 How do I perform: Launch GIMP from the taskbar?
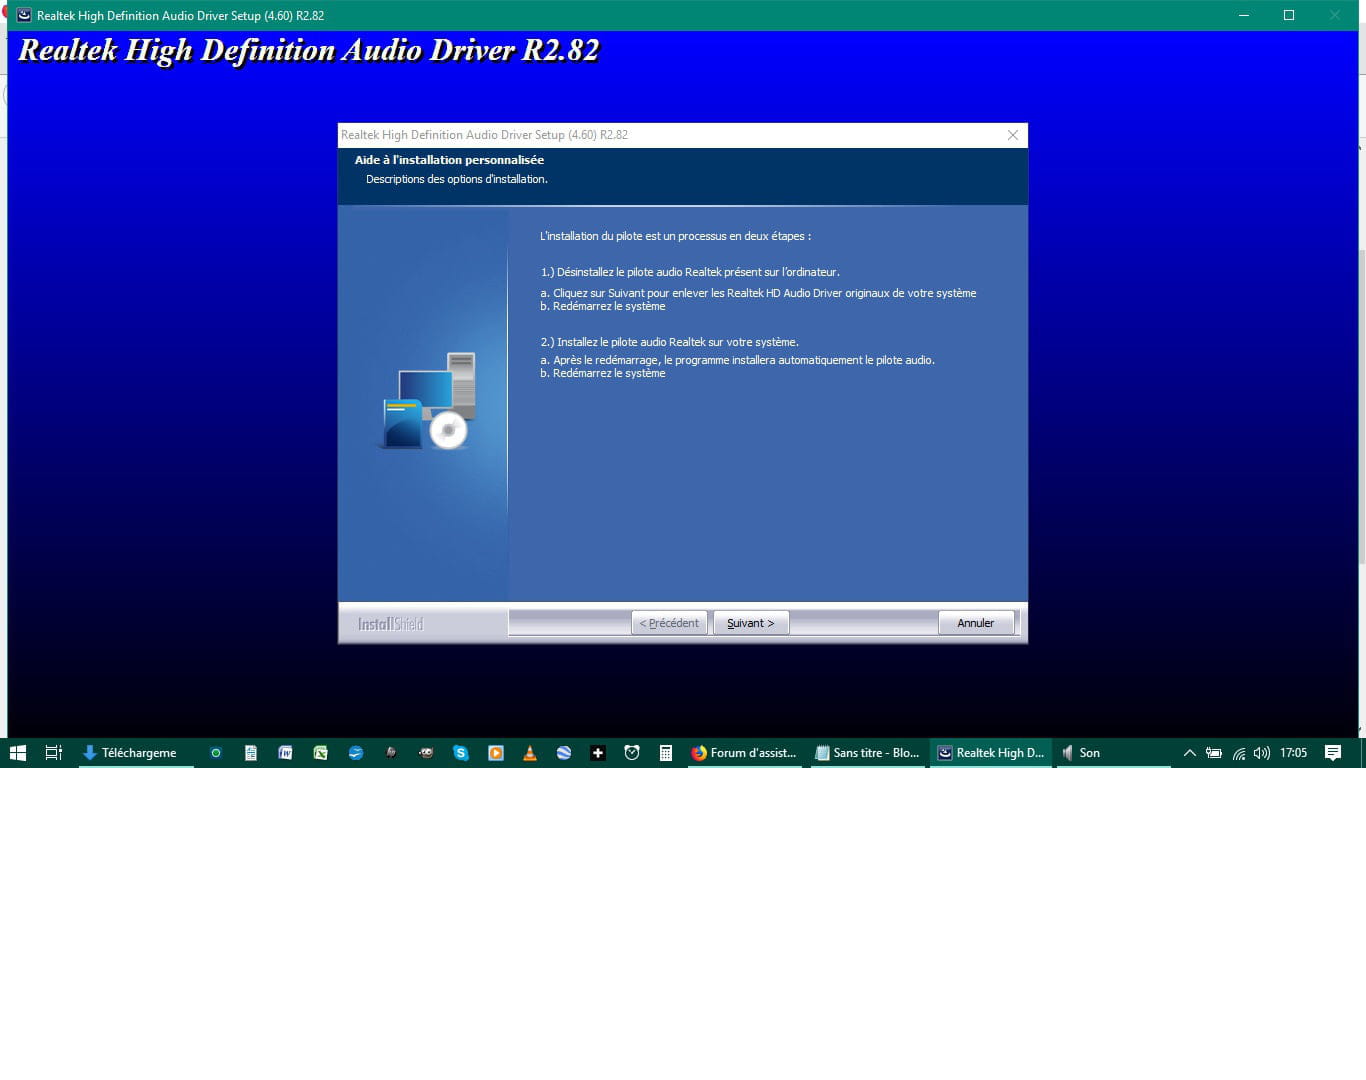coord(426,753)
